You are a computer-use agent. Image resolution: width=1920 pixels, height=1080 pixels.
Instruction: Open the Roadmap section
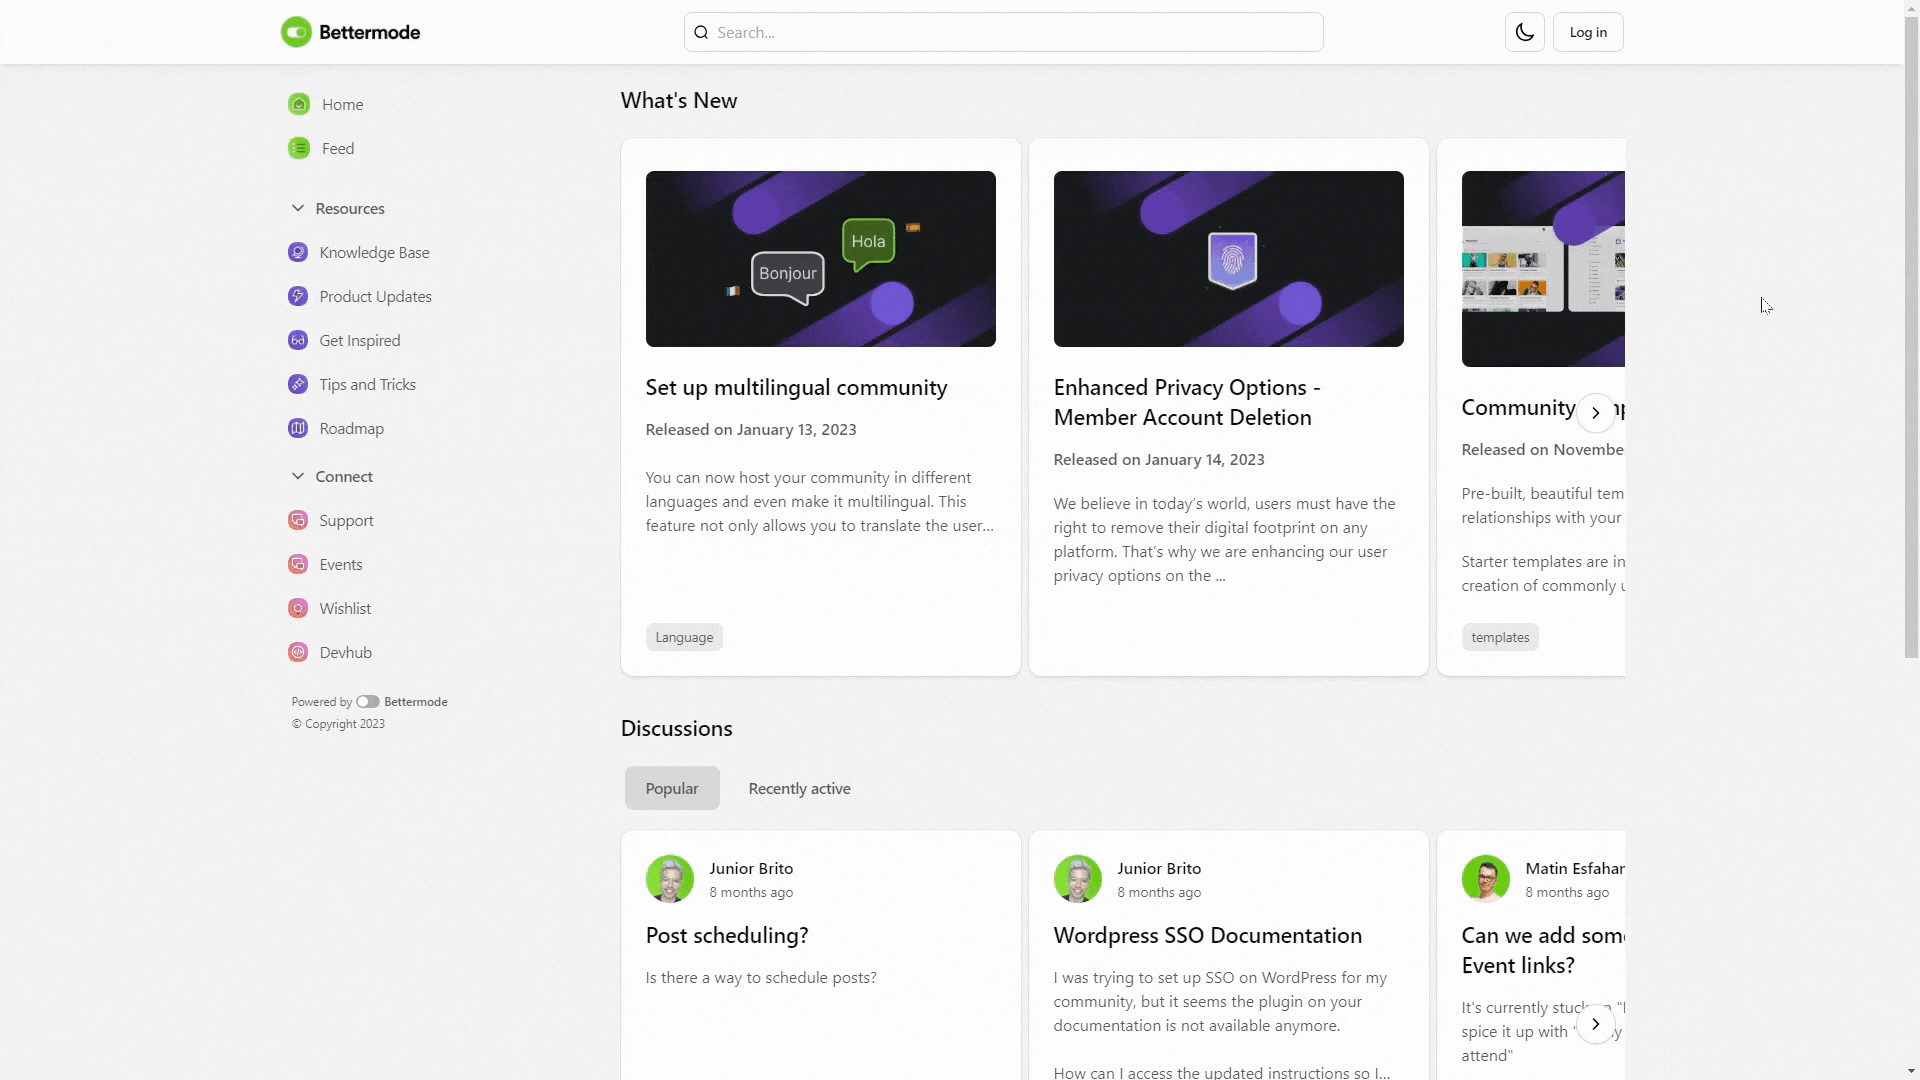point(351,428)
